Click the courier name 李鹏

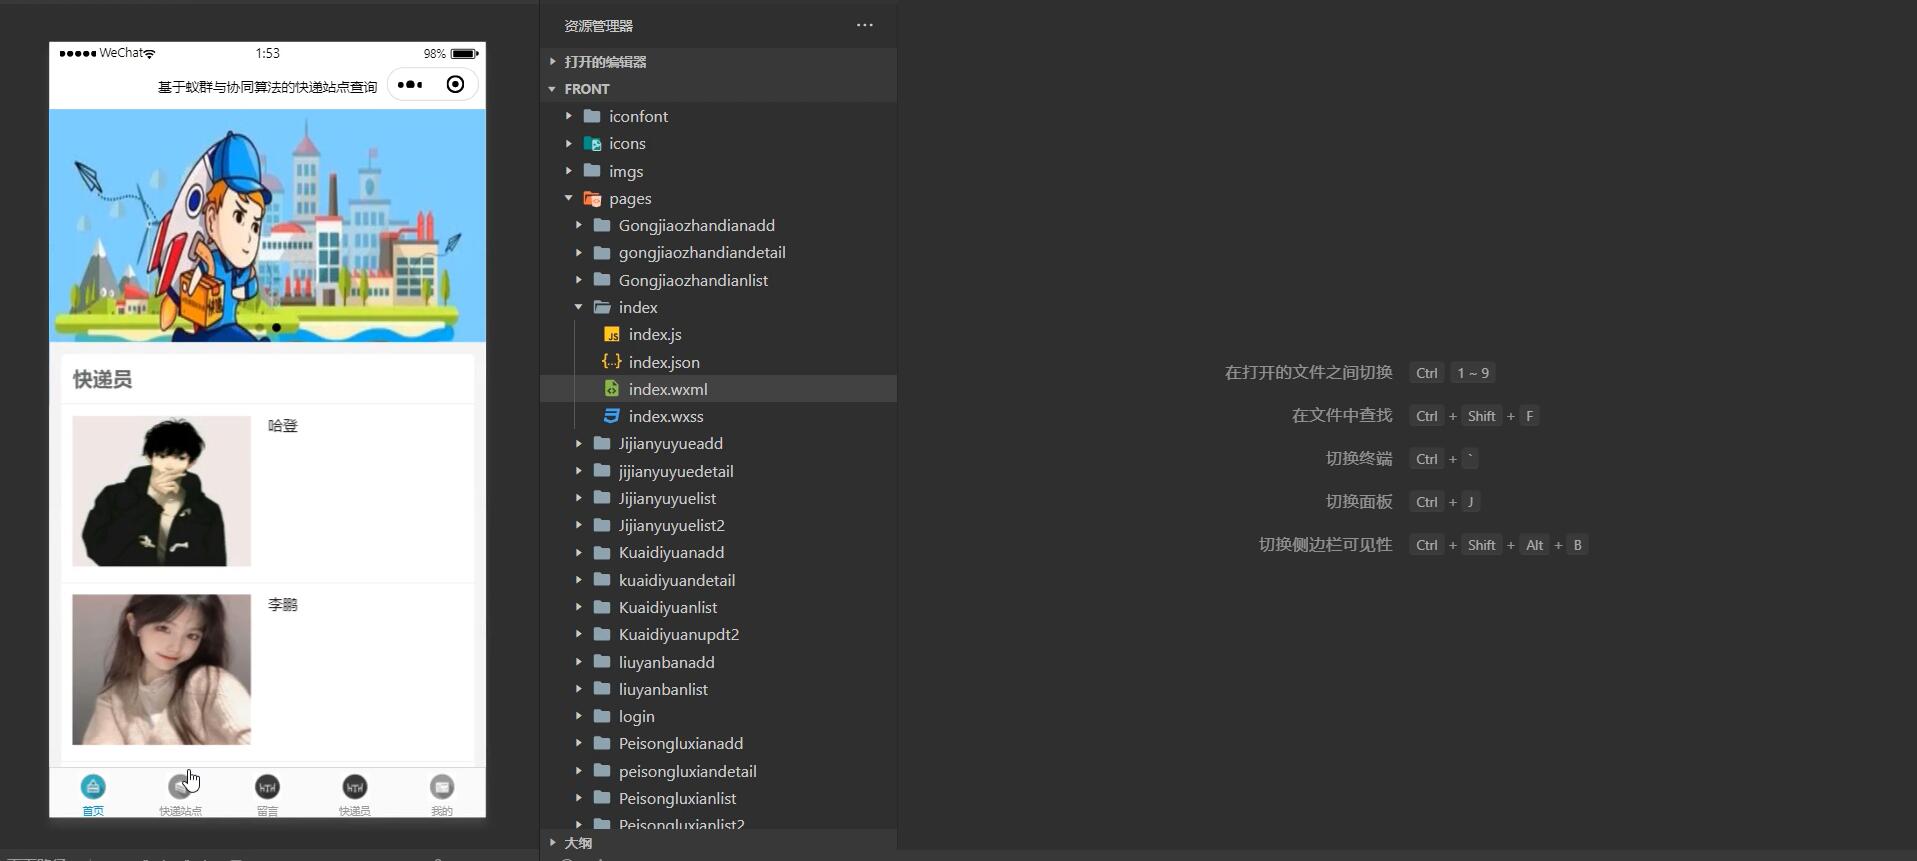pos(283,605)
